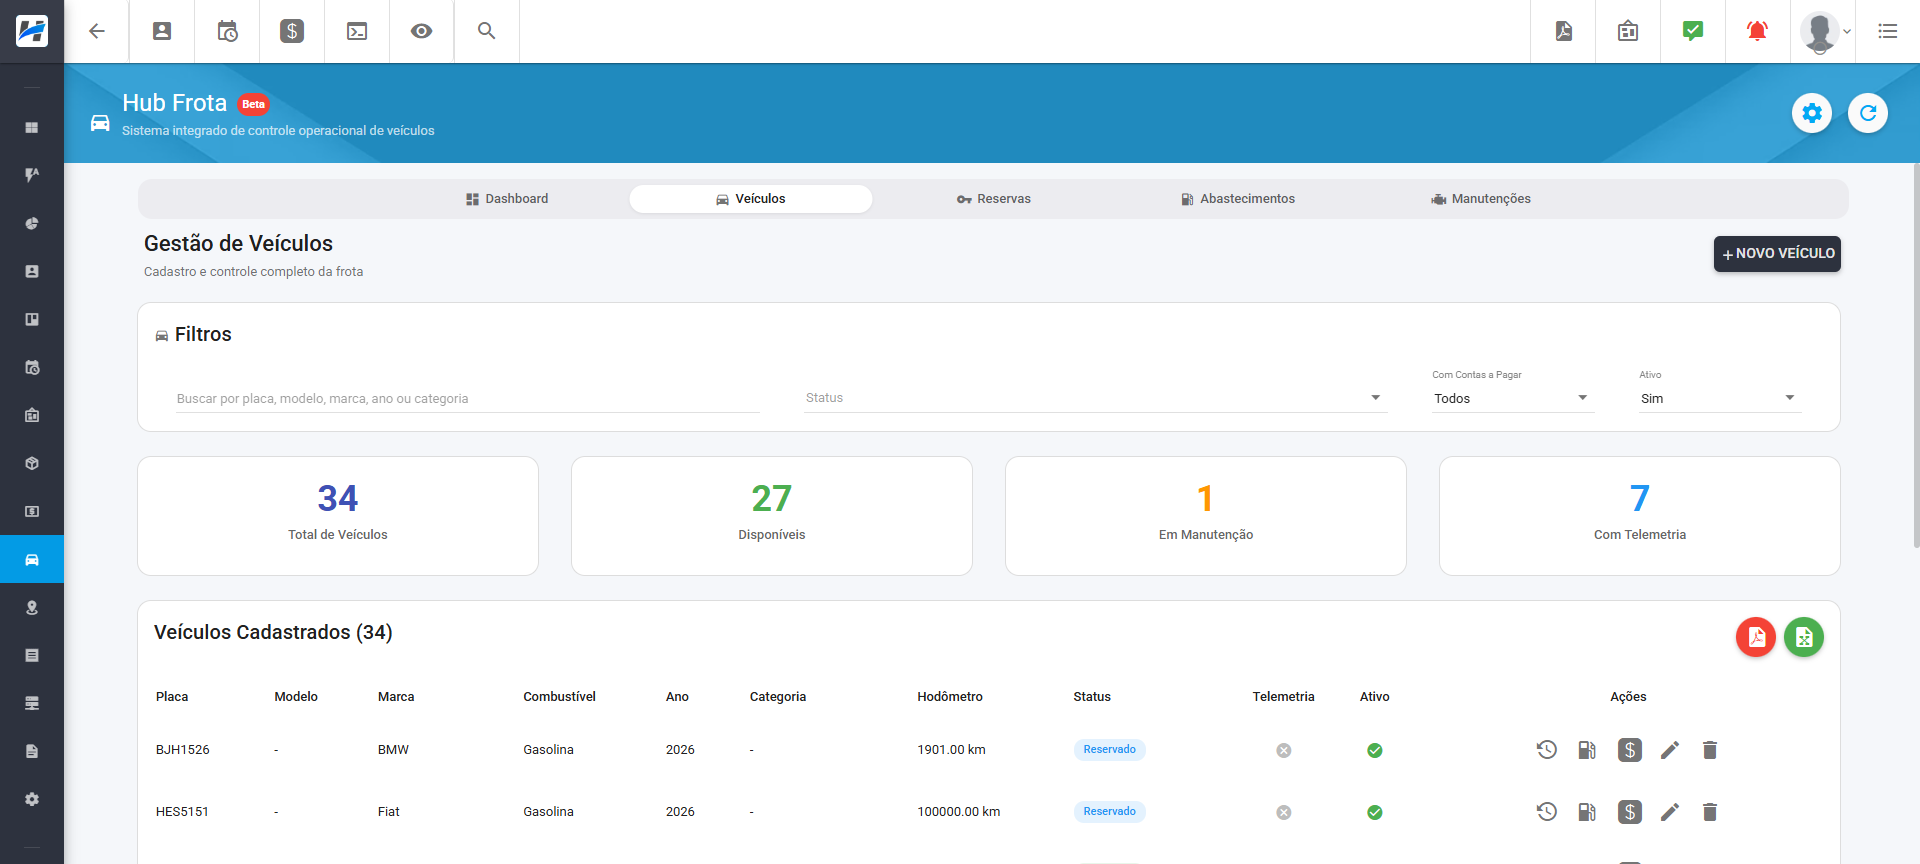1920x864 pixels.
Task: Click the sidebar dashboard grid icon
Action: pyautogui.click(x=32, y=127)
